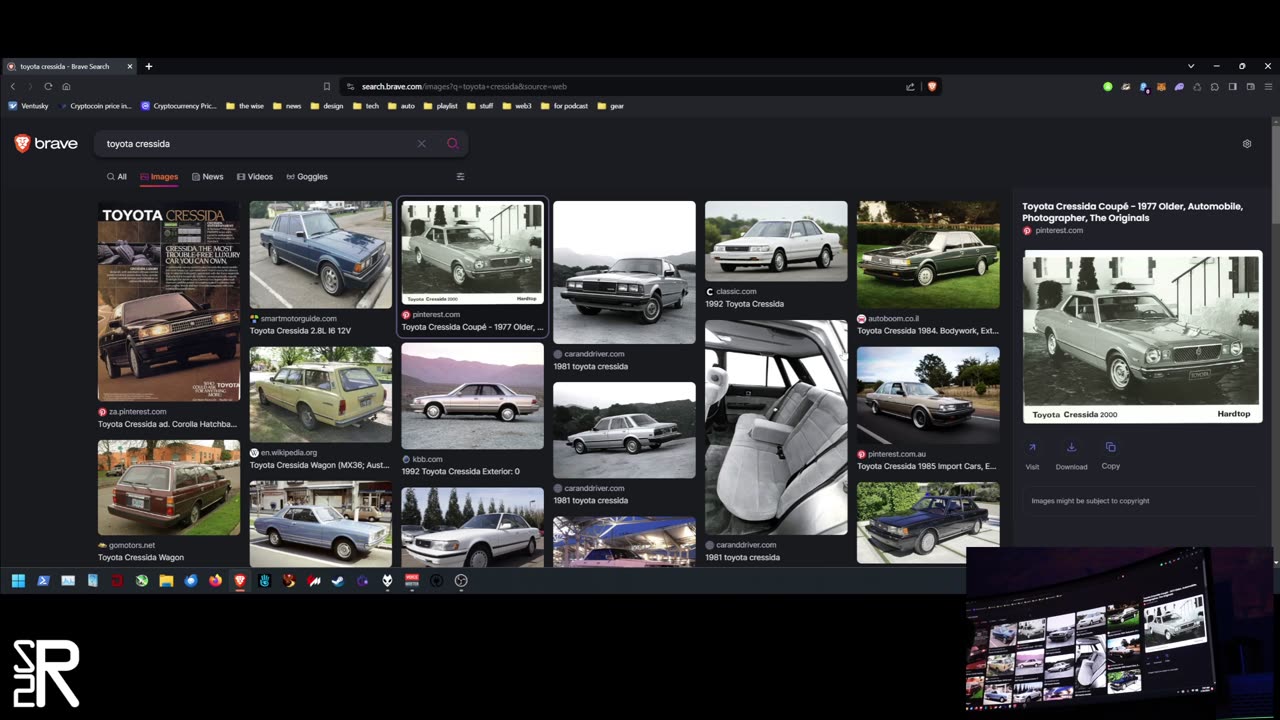Screen dimensions: 1280x720
Task: Open the 1992 Toyota Cressida Exterior kbb.com thumbnail
Action: [472, 396]
